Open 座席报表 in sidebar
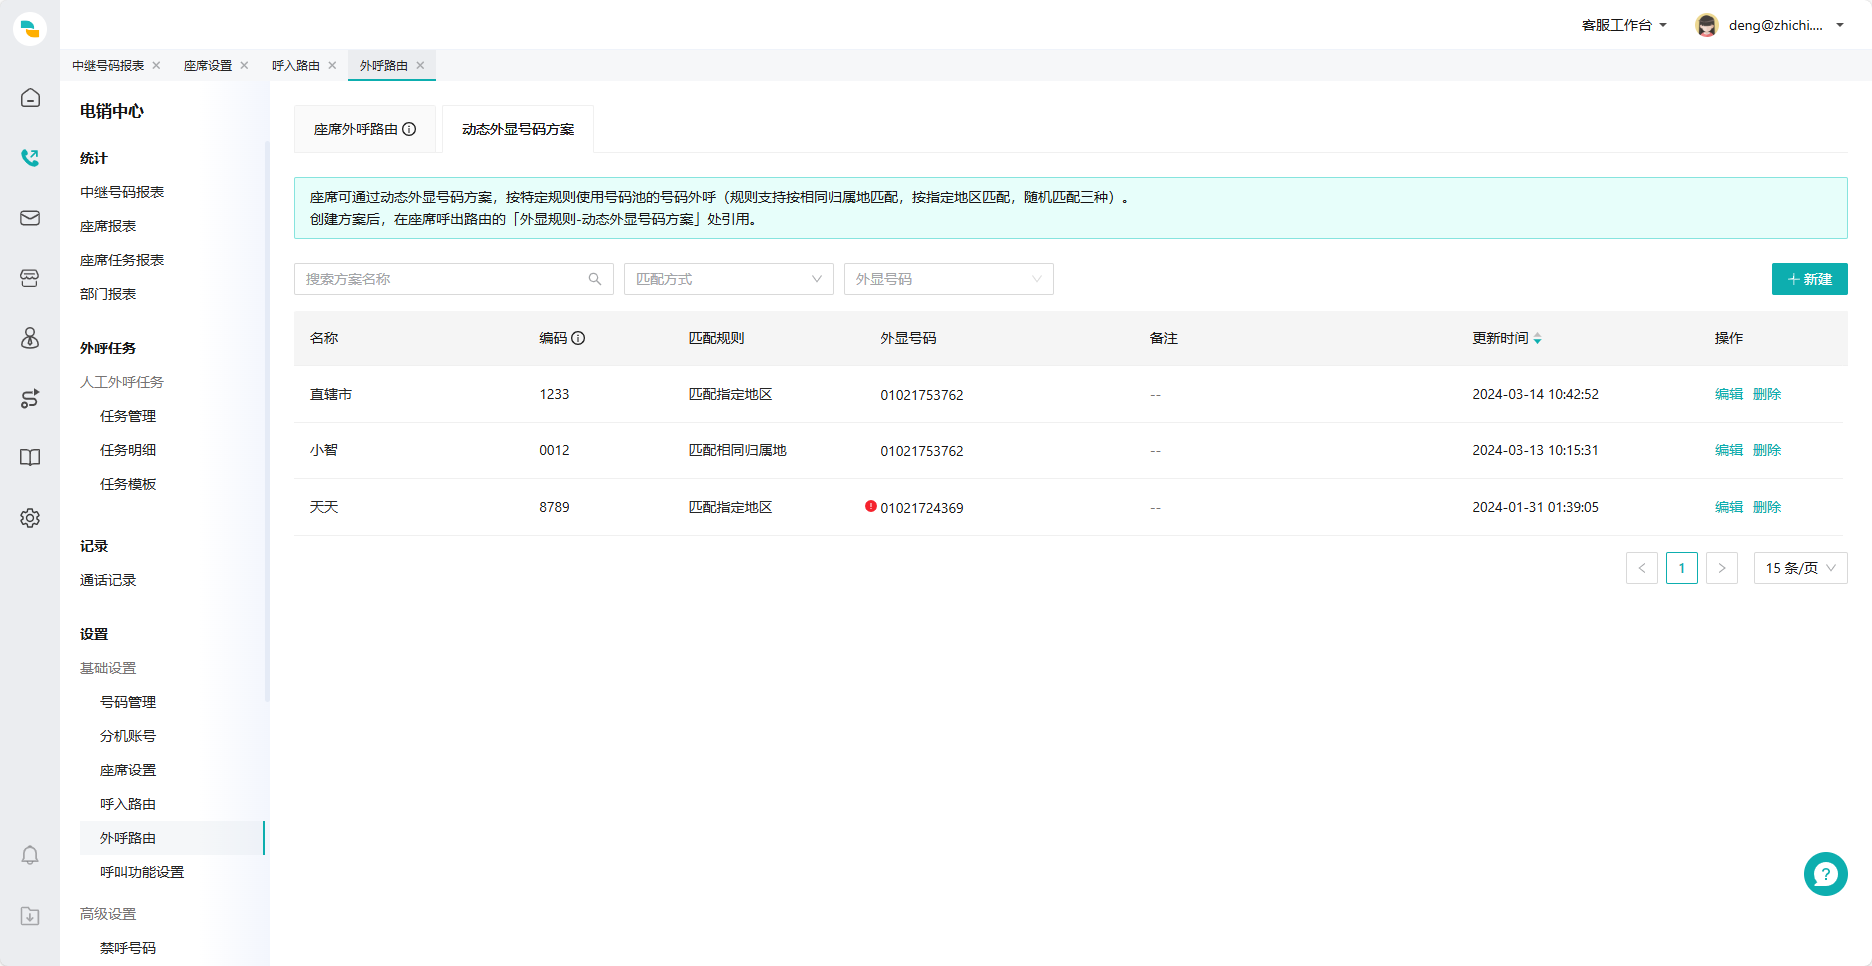The image size is (1872, 966). click(108, 226)
